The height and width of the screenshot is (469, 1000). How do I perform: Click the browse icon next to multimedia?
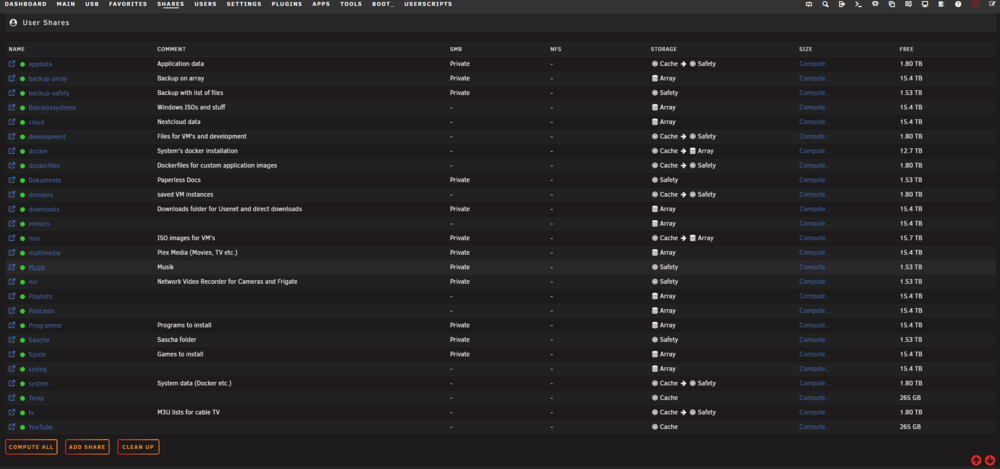click(11, 253)
